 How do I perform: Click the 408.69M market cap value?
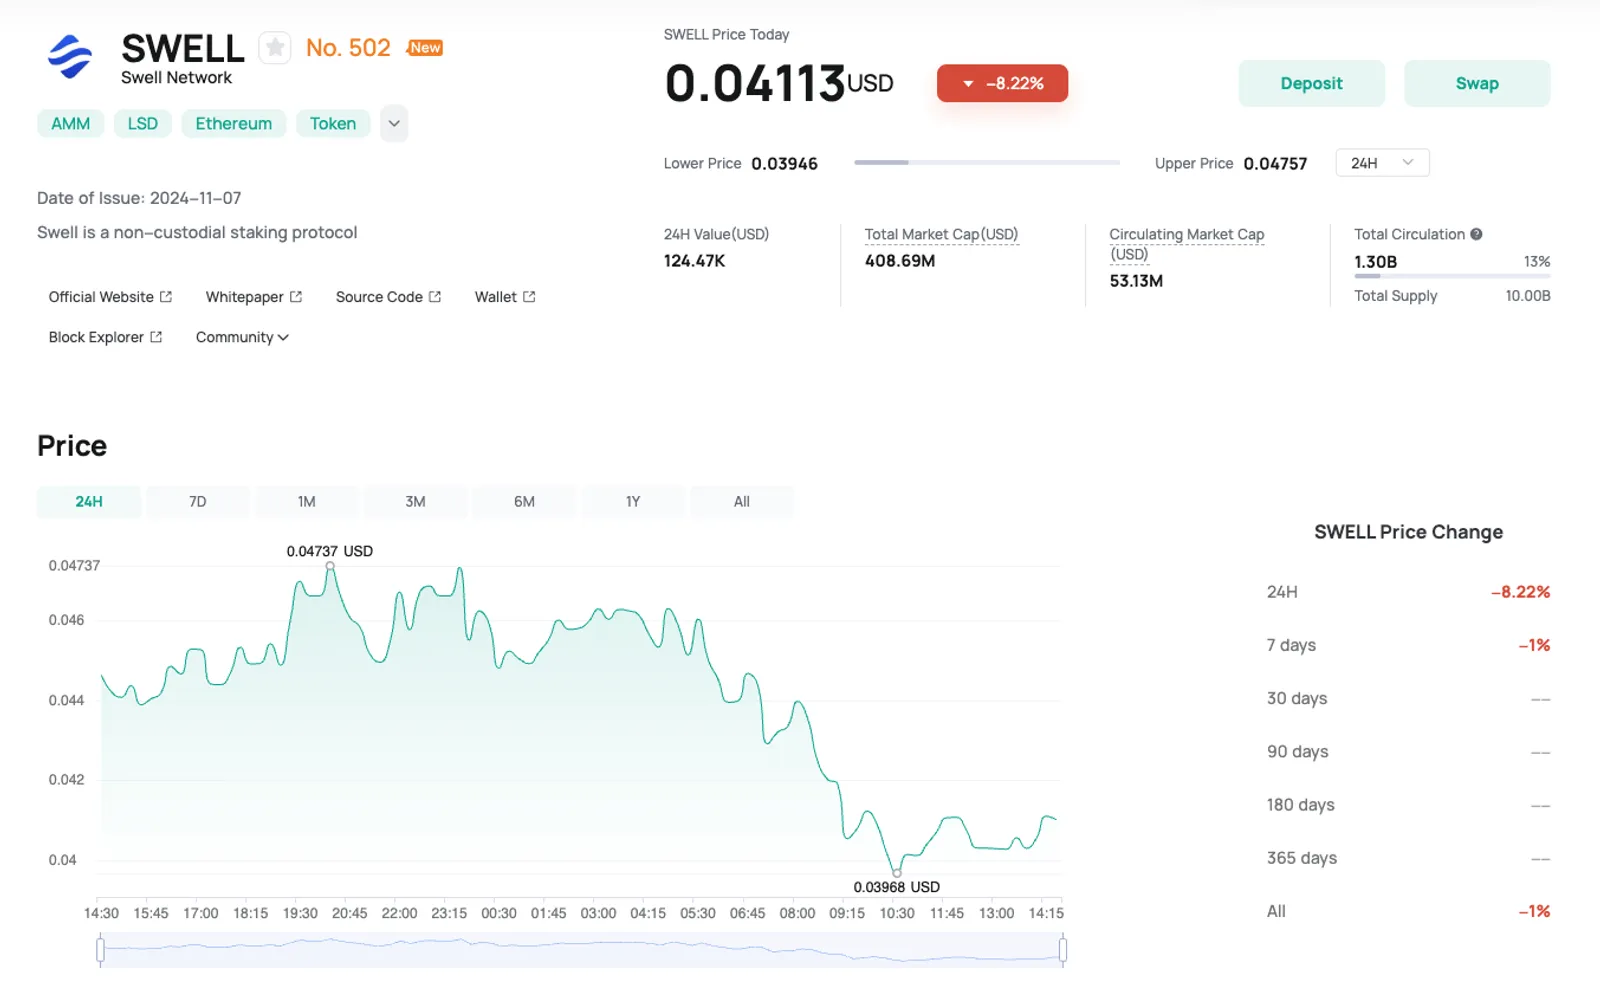(x=900, y=261)
